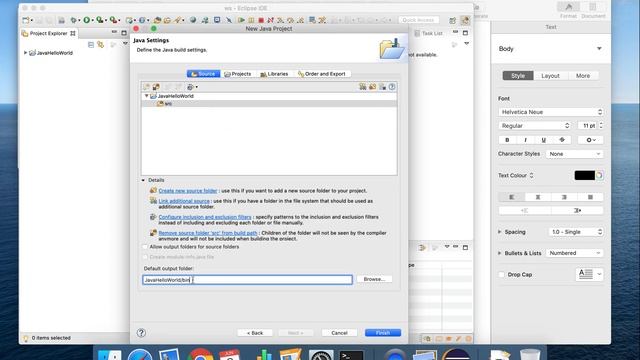Collapse the JavaHelloWorld node in source tree
The width and height of the screenshot is (640, 360).
[147, 96]
